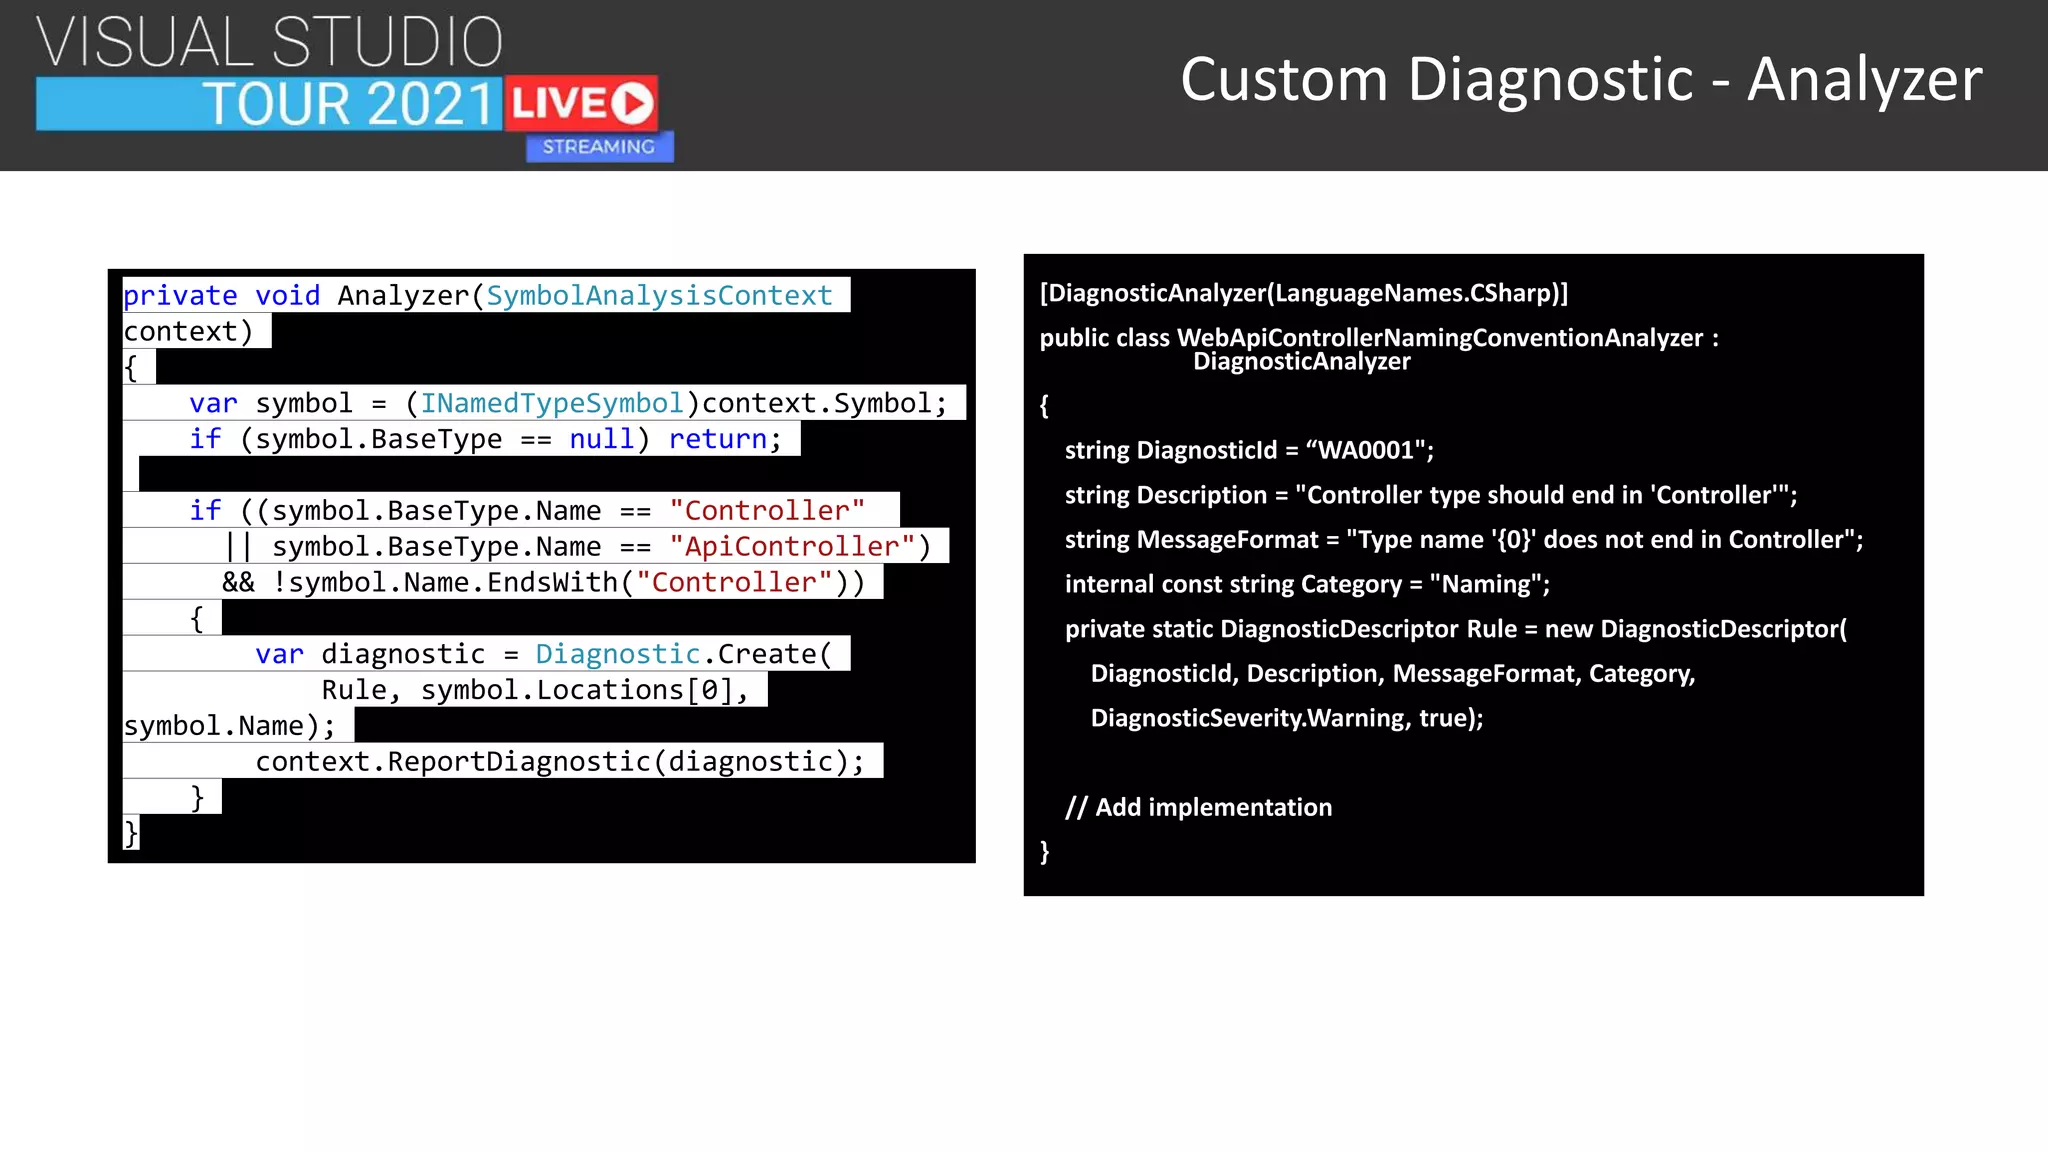
Task: Click the 'INamedTypeSymbol' cast in the code
Action: pyautogui.click(x=552, y=403)
